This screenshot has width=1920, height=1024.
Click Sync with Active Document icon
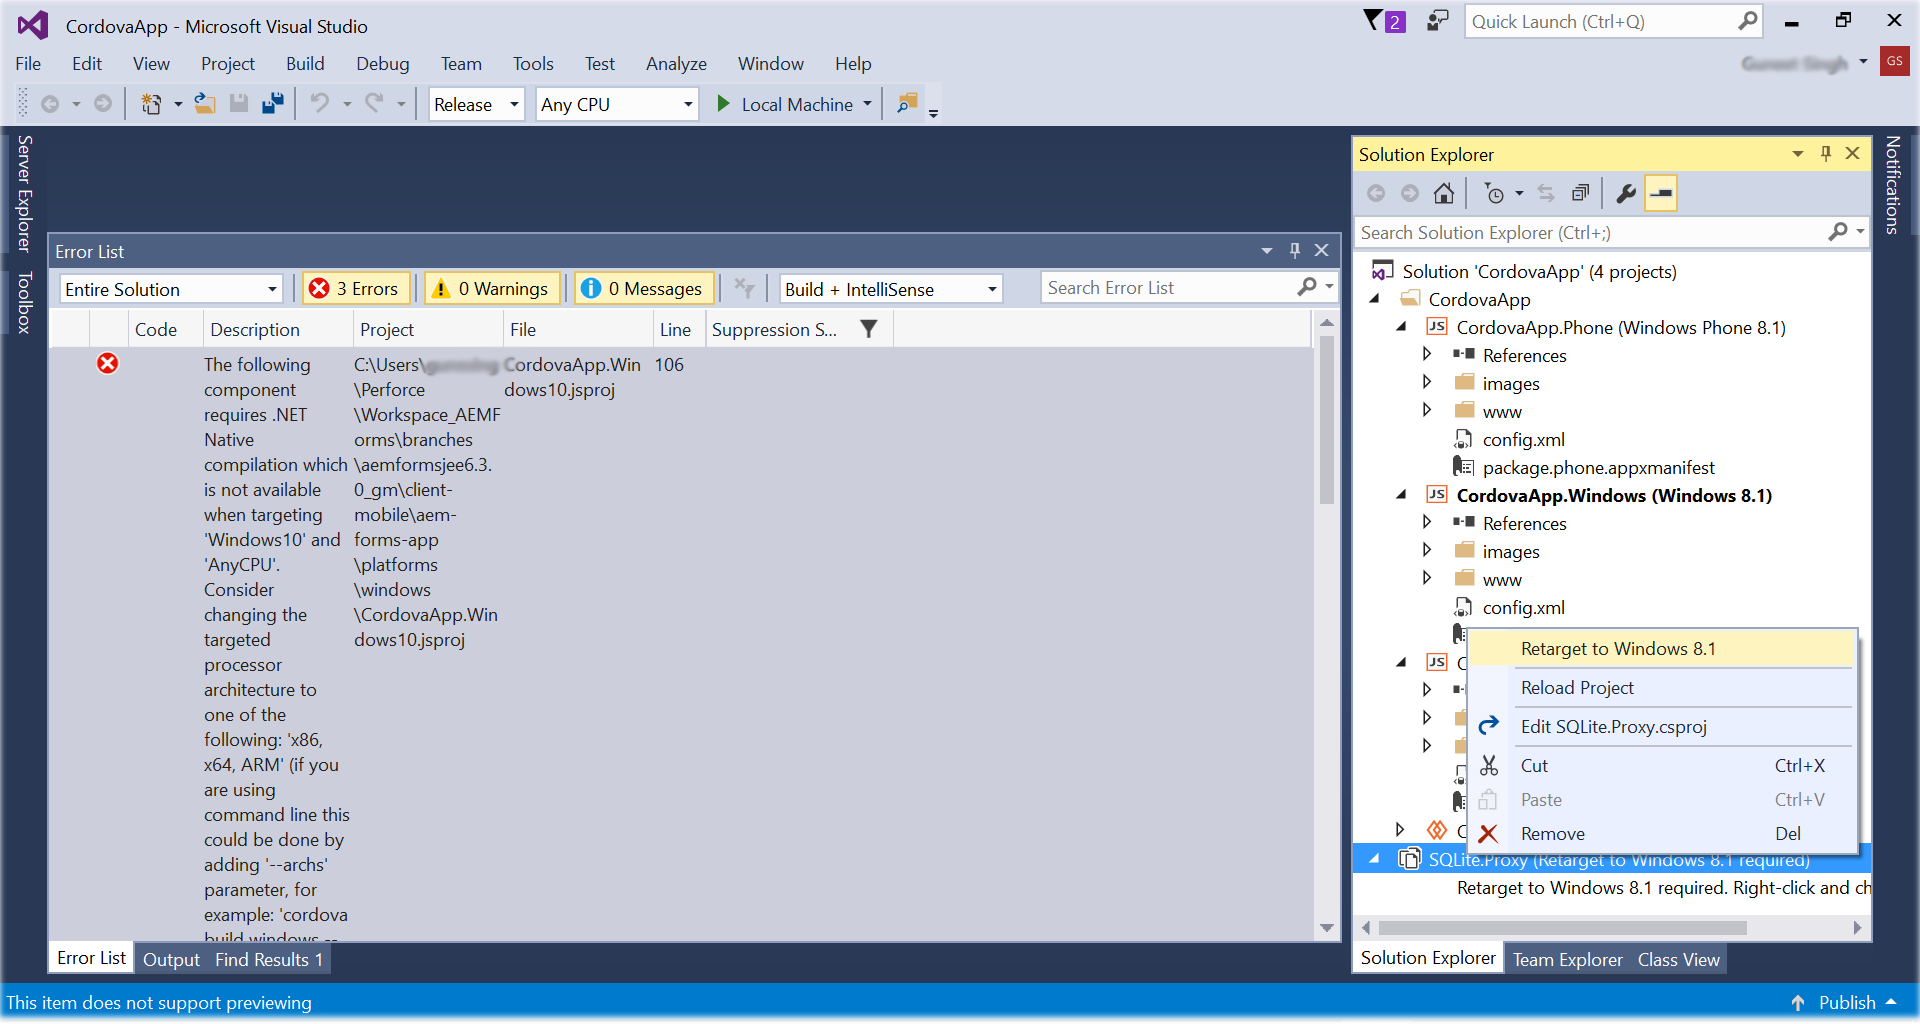(1546, 193)
